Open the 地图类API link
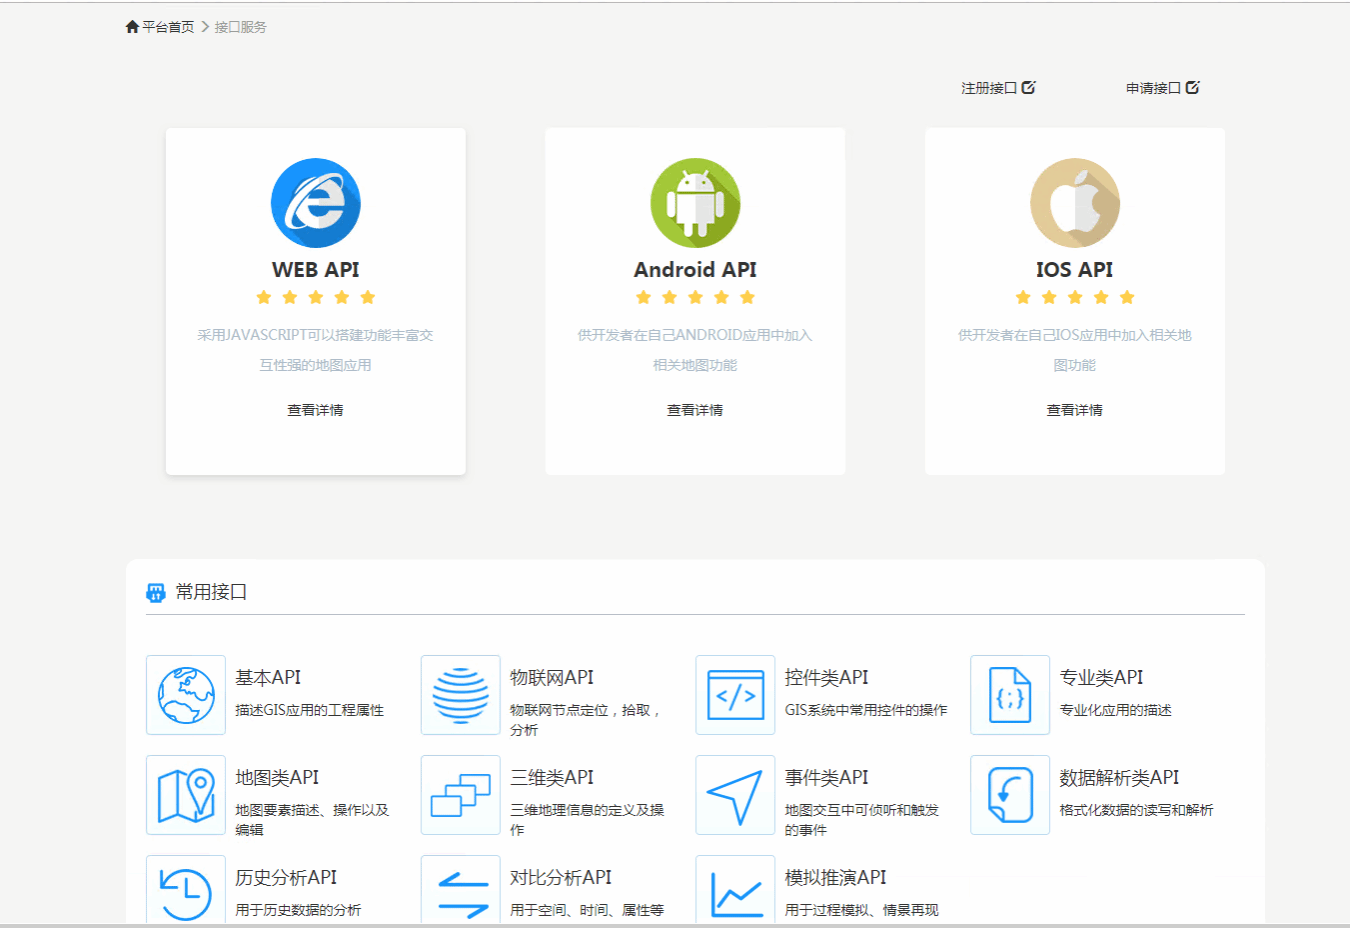The image size is (1350, 928). (x=277, y=778)
